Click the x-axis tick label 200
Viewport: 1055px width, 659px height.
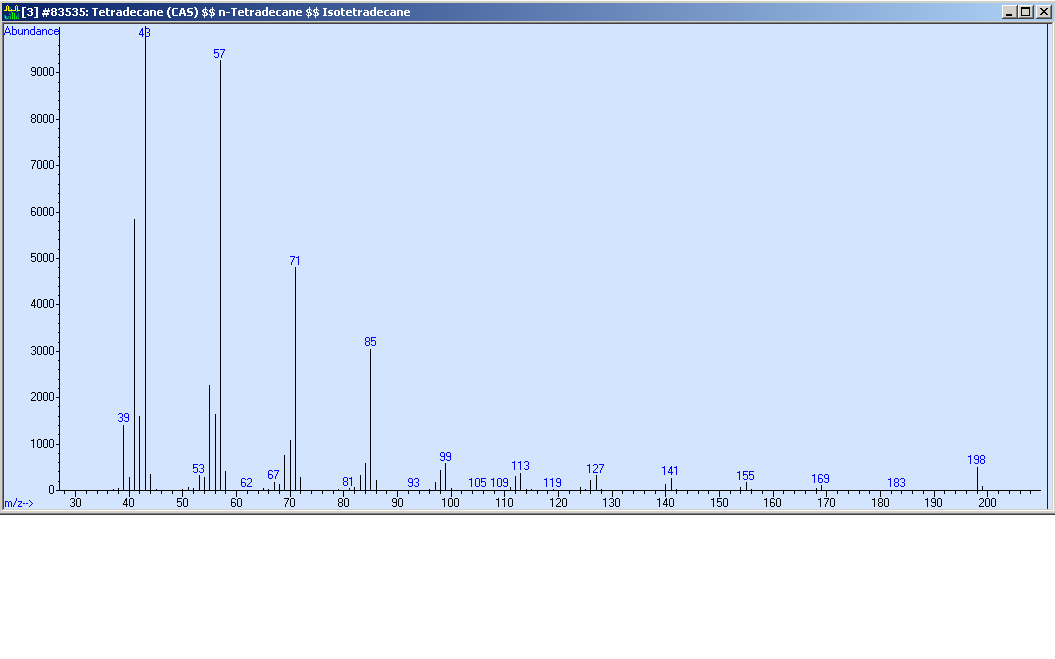pos(987,503)
